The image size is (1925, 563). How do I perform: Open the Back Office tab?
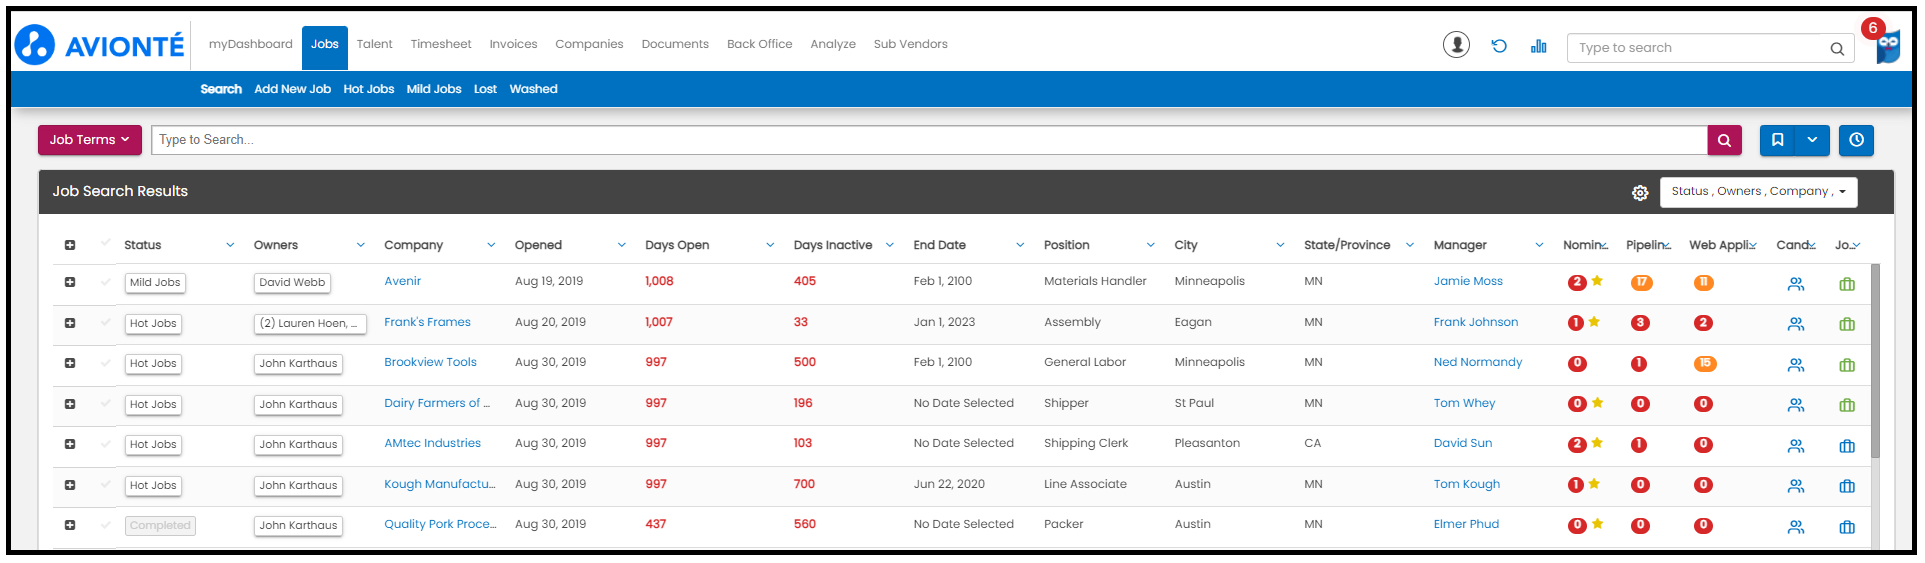[x=759, y=44]
